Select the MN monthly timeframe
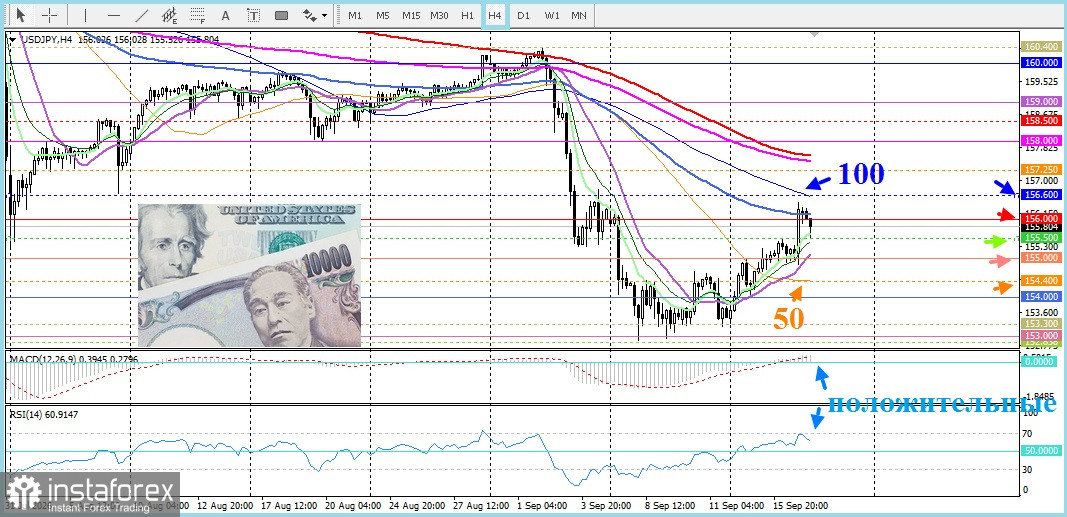Viewport: 1067px width, 517px height. click(x=578, y=15)
